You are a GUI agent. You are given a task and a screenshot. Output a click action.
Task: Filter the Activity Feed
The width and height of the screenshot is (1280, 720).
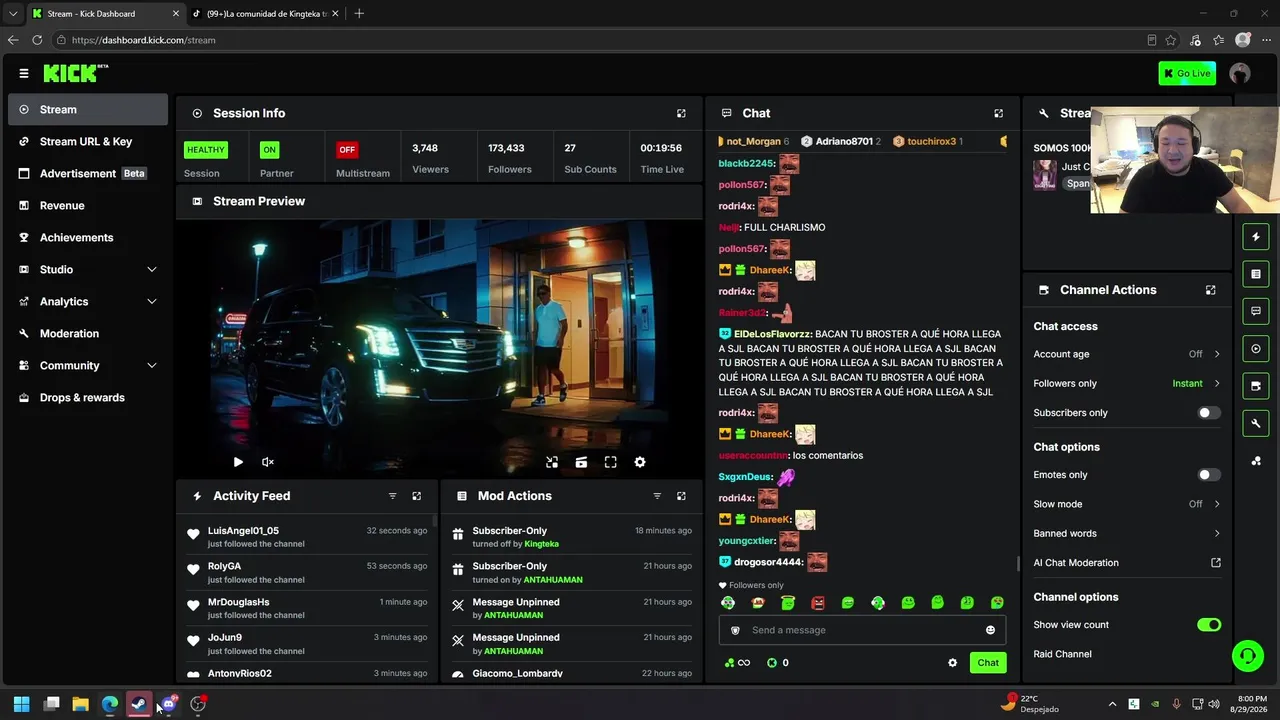point(392,496)
